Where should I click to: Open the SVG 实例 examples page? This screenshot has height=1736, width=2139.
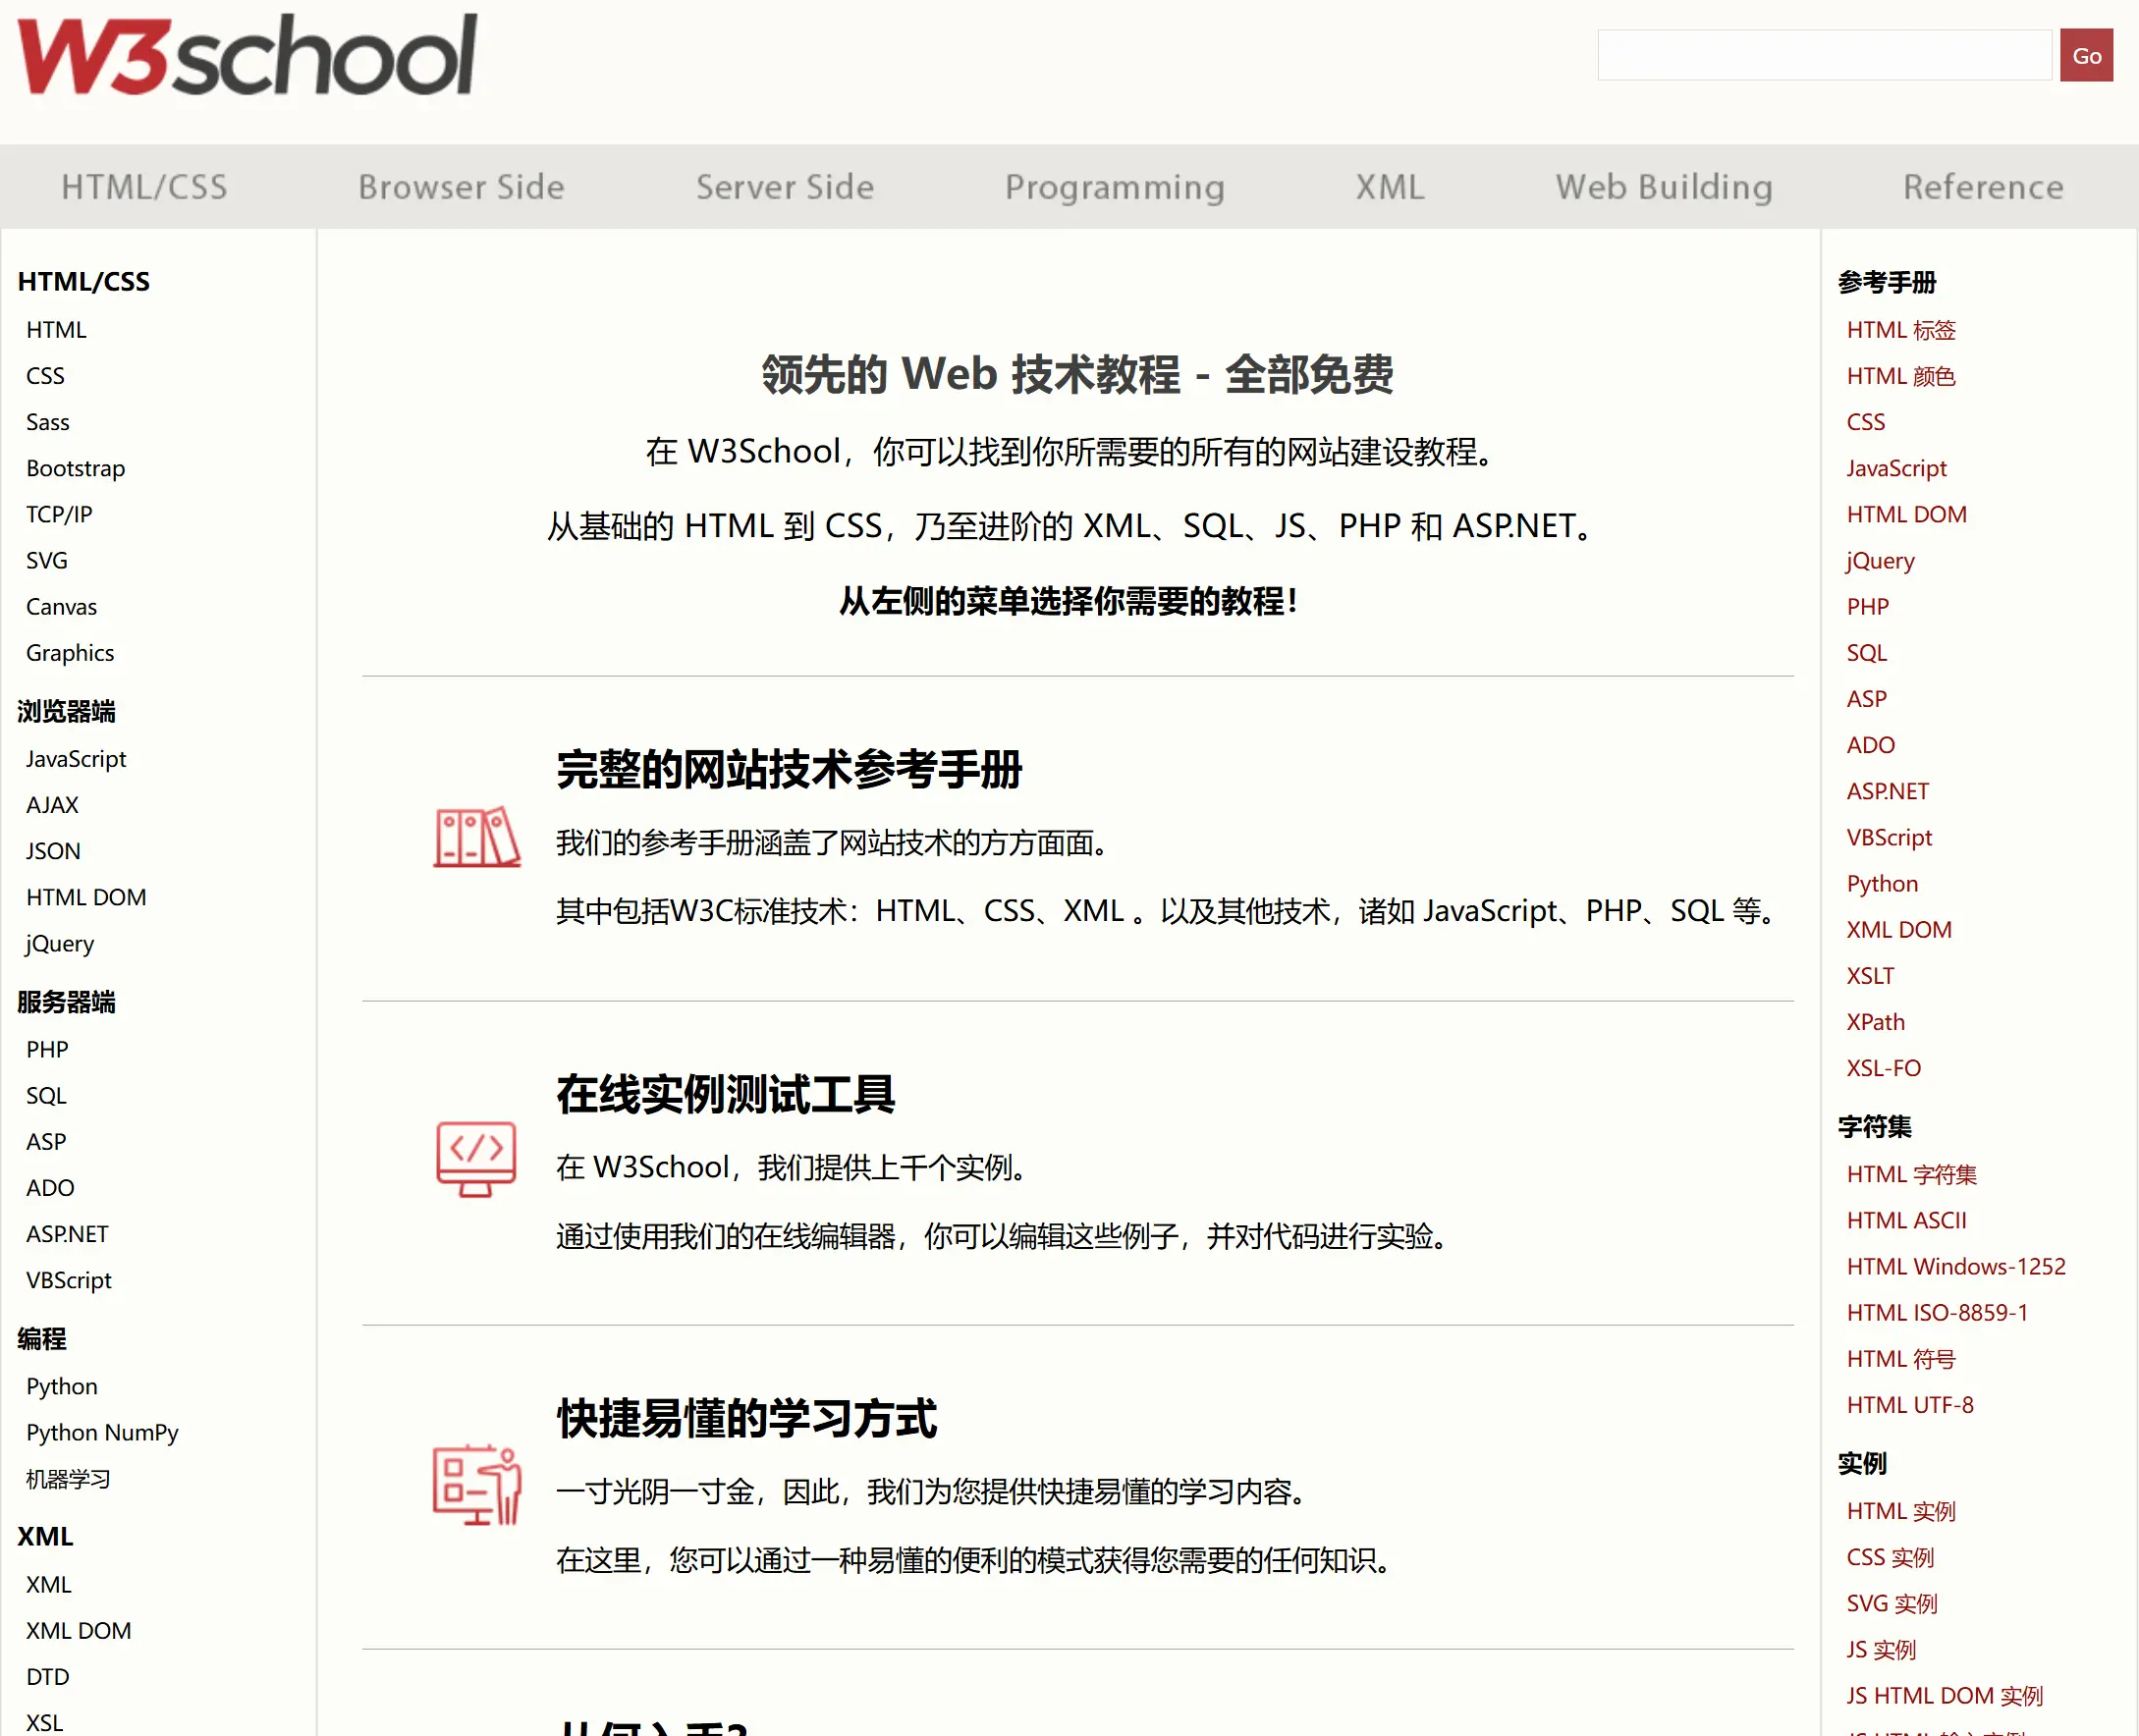click(1890, 1603)
